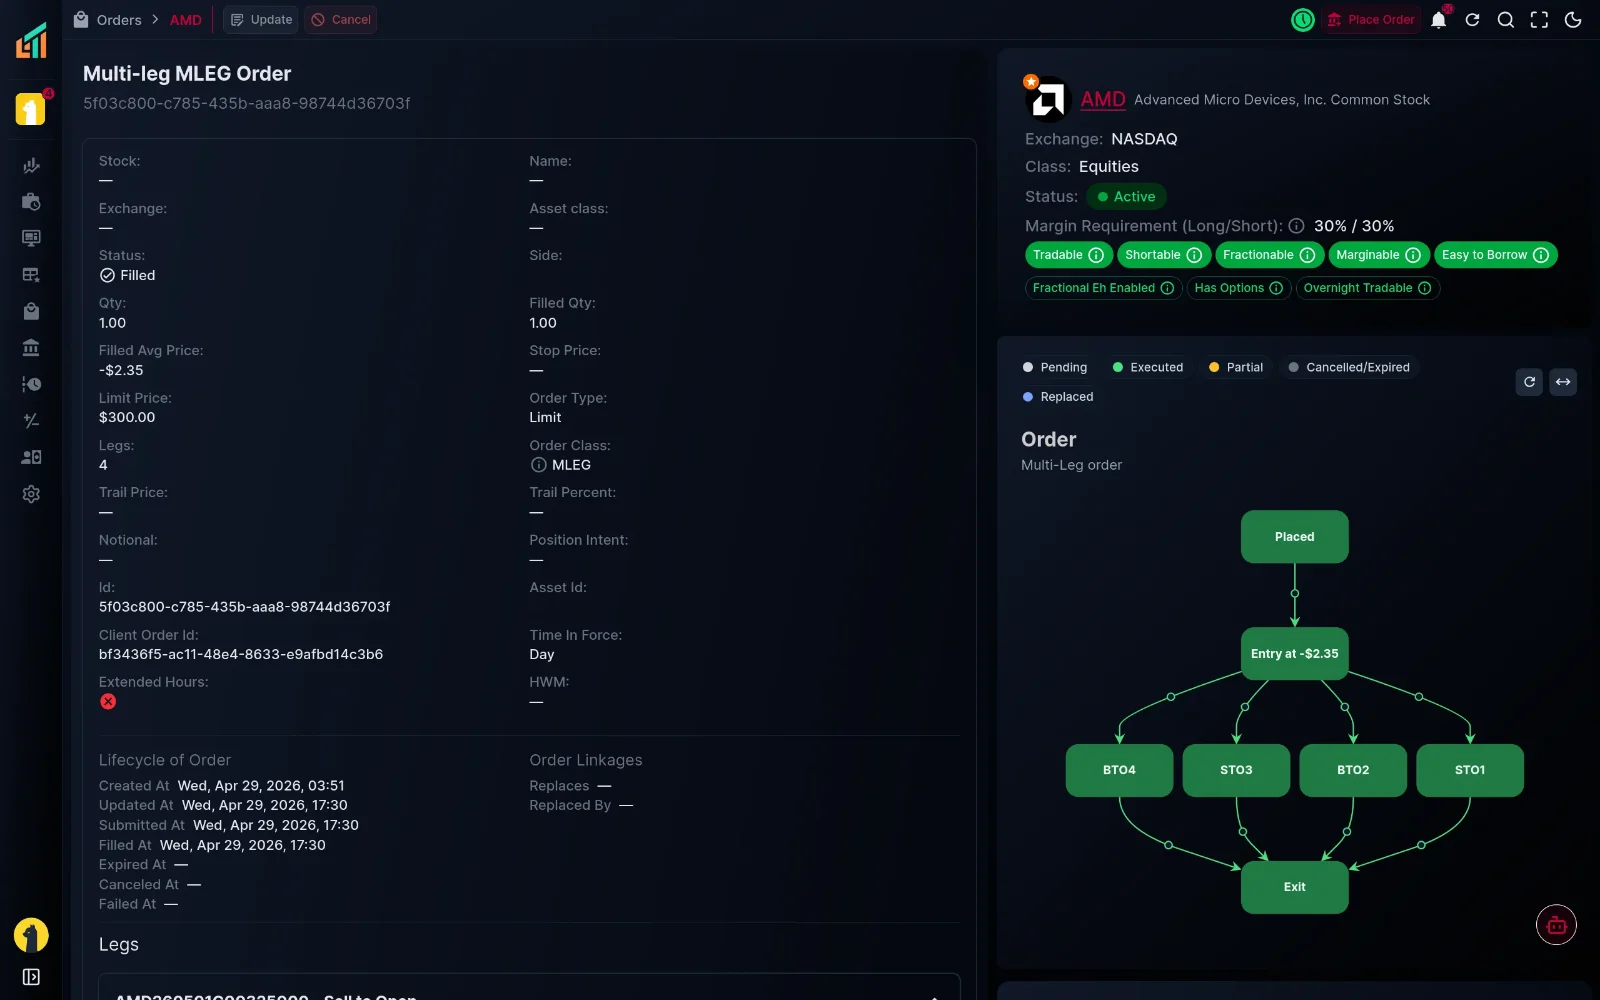Screen dimensions: 1600x1000
Task: Click the Active status badge
Action: pos(1127,197)
